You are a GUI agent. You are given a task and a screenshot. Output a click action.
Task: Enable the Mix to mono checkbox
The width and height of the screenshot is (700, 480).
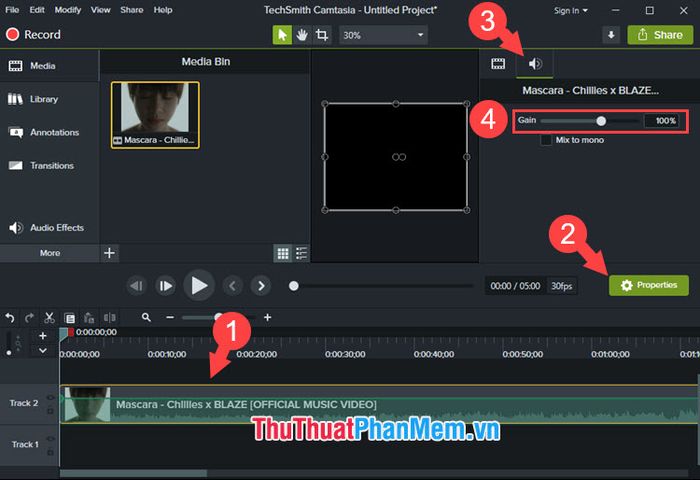546,140
